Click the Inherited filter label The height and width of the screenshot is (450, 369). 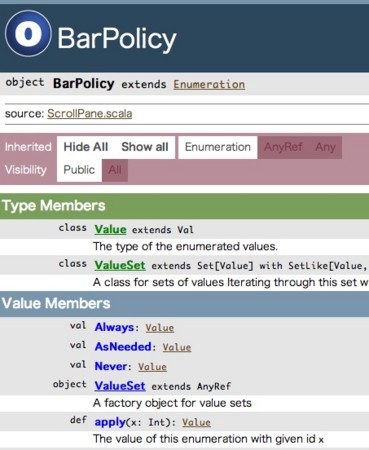click(28, 147)
